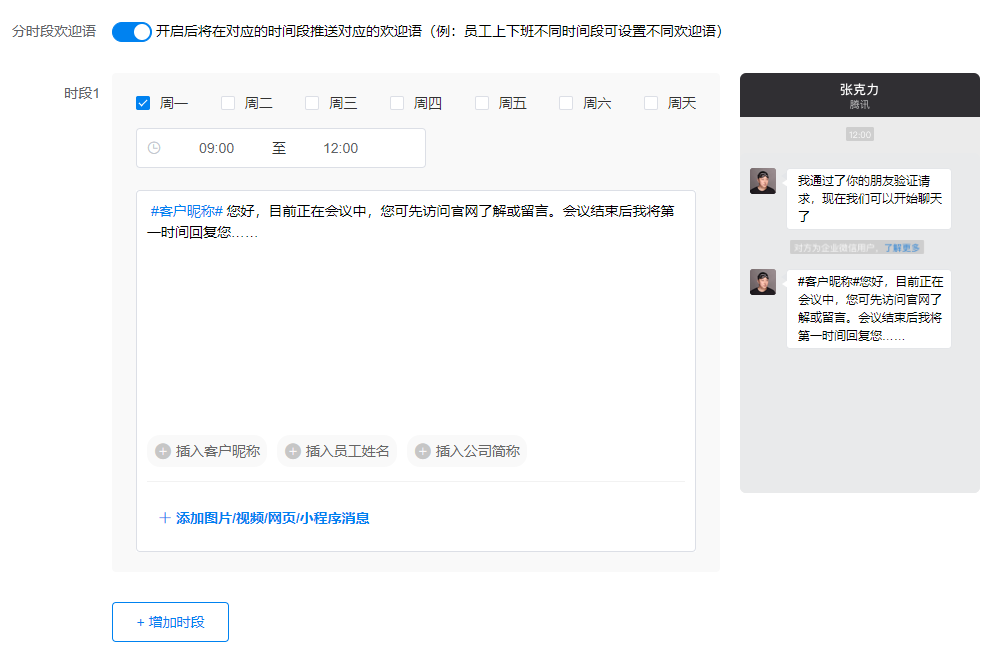
Task: Select the 周四 checkbox
Action: pos(397,103)
